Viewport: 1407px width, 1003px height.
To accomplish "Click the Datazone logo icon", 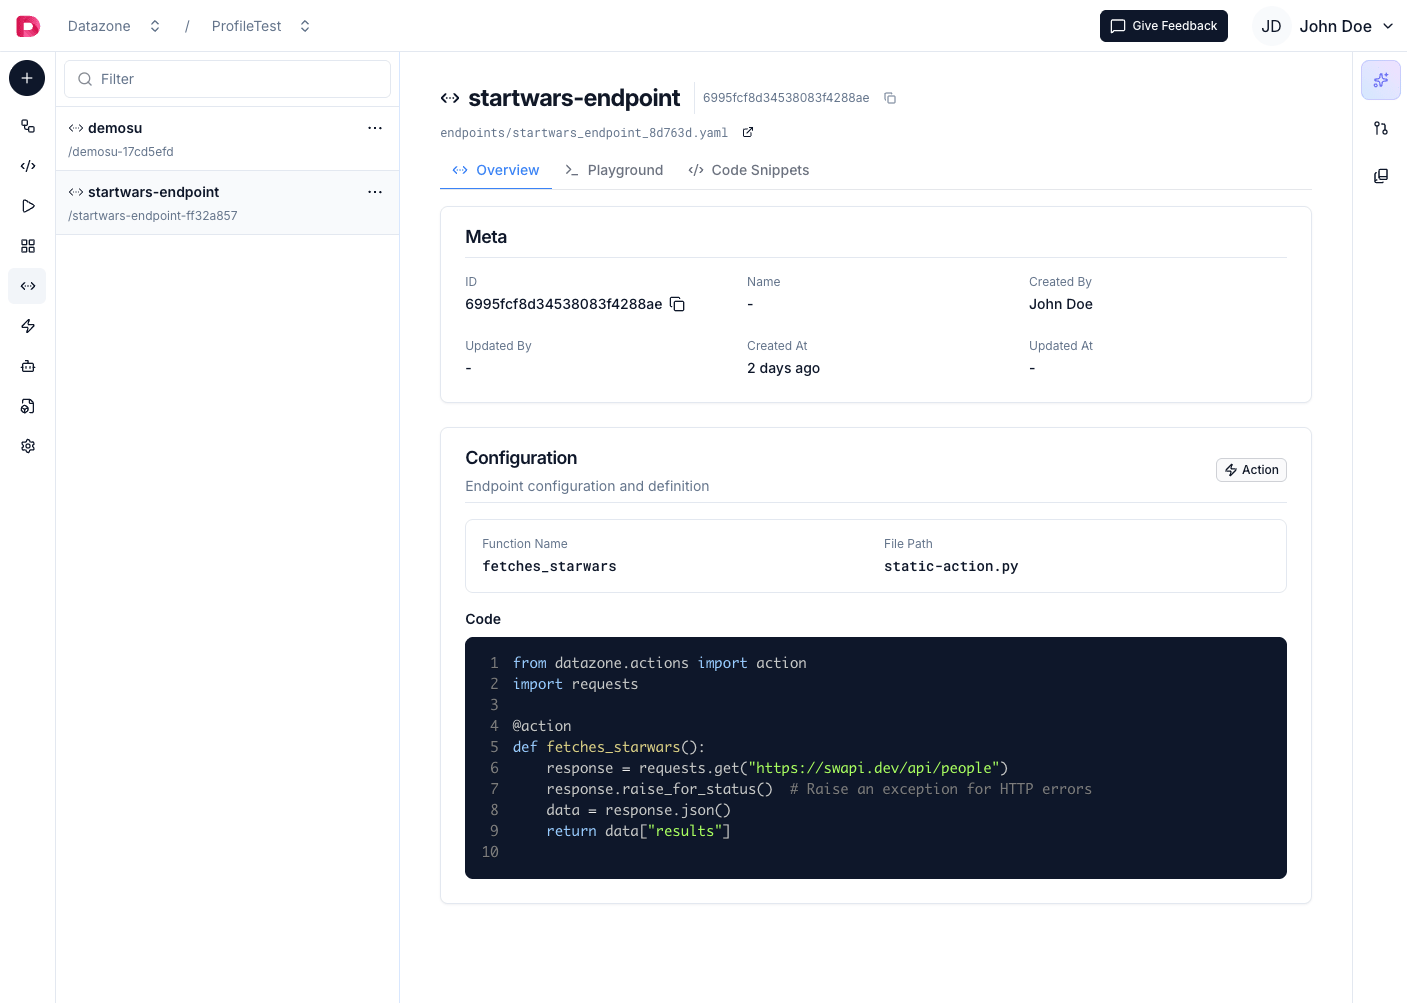I will pos(28,26).
